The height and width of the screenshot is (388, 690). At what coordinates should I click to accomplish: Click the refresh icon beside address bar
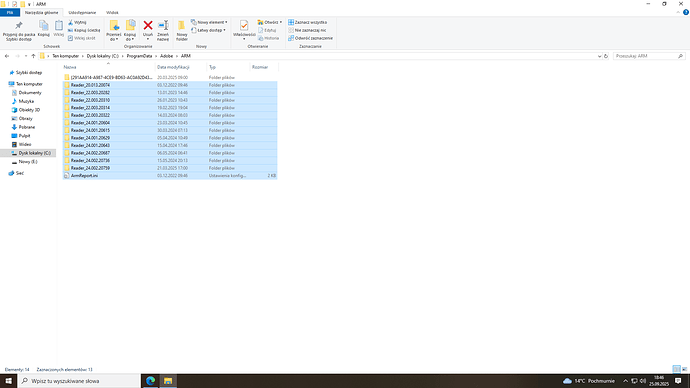(606, 56)
